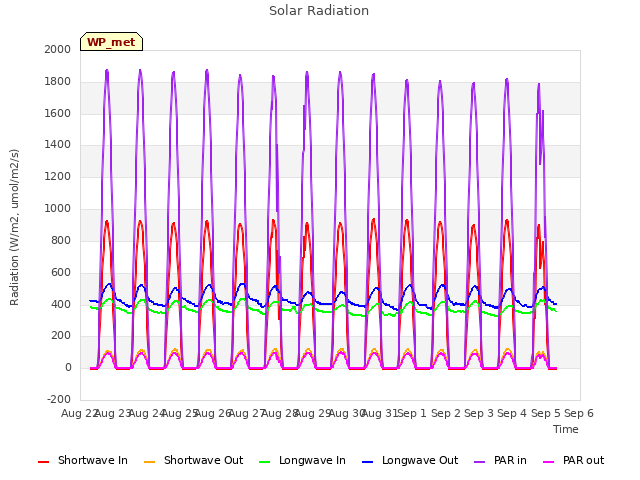
Task: Click the 1200 y-axis tick label
Action: [x=58, y=176]
